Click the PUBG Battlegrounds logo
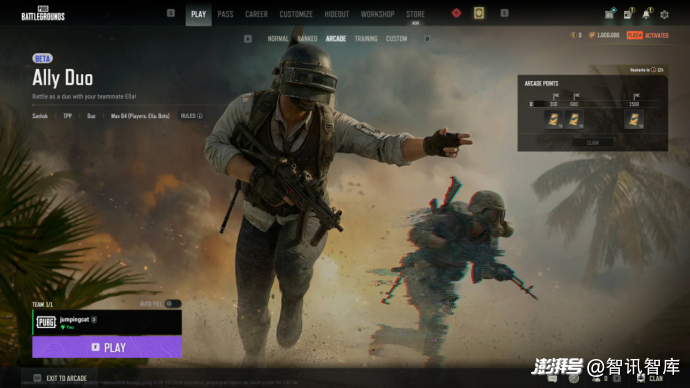 pyautogui.click(x=43, y=13)
